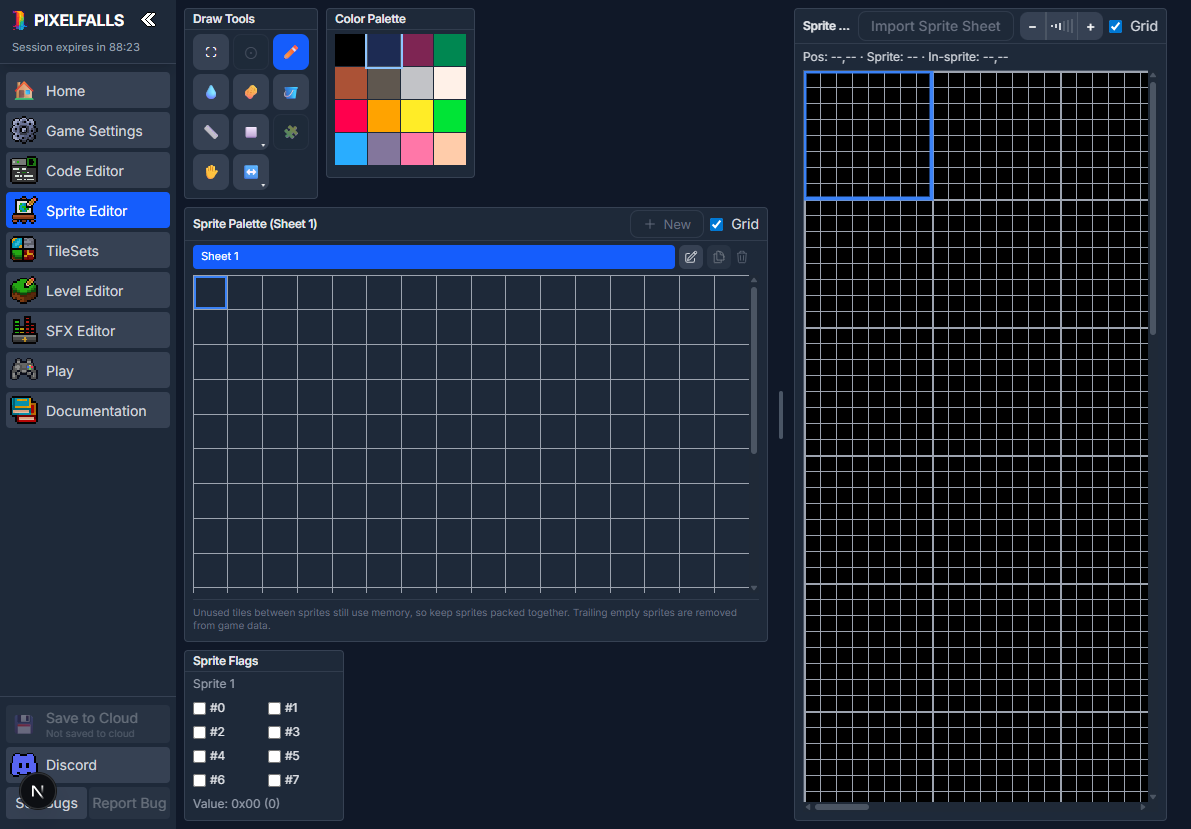Click Import Sprite Sheet
The image size is (1191, 829).
(935, 27)
